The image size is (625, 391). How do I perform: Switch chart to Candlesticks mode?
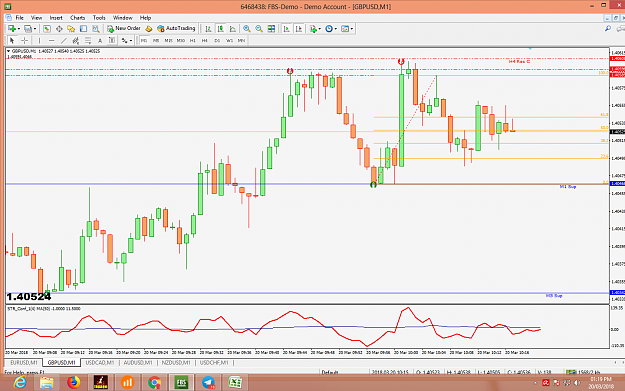(x=220, y=29)
